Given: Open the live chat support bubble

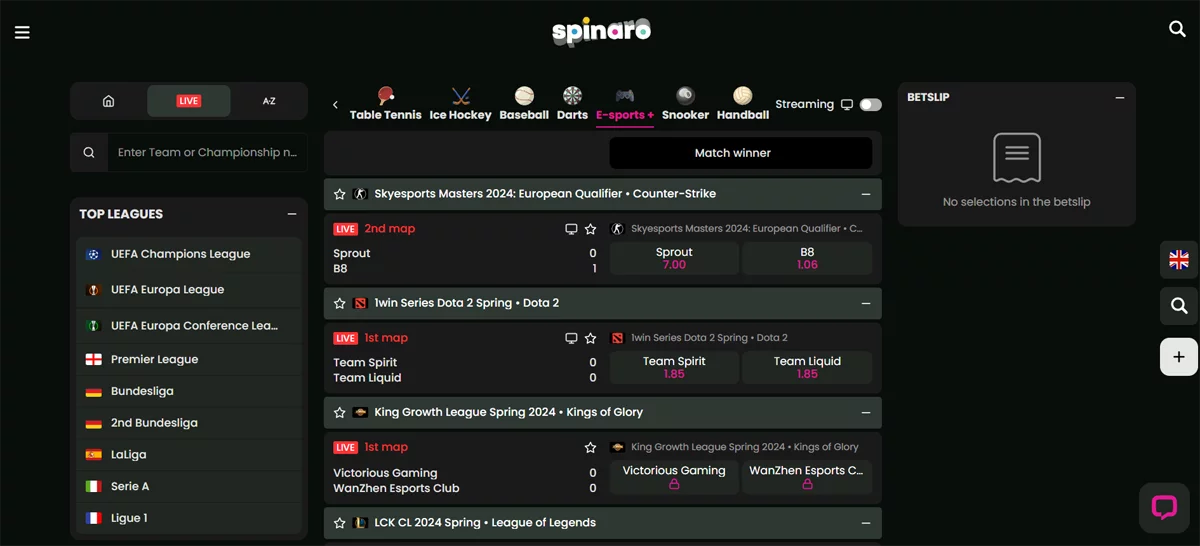Looking at the screenshot, I should click(x=1164, y=507).
